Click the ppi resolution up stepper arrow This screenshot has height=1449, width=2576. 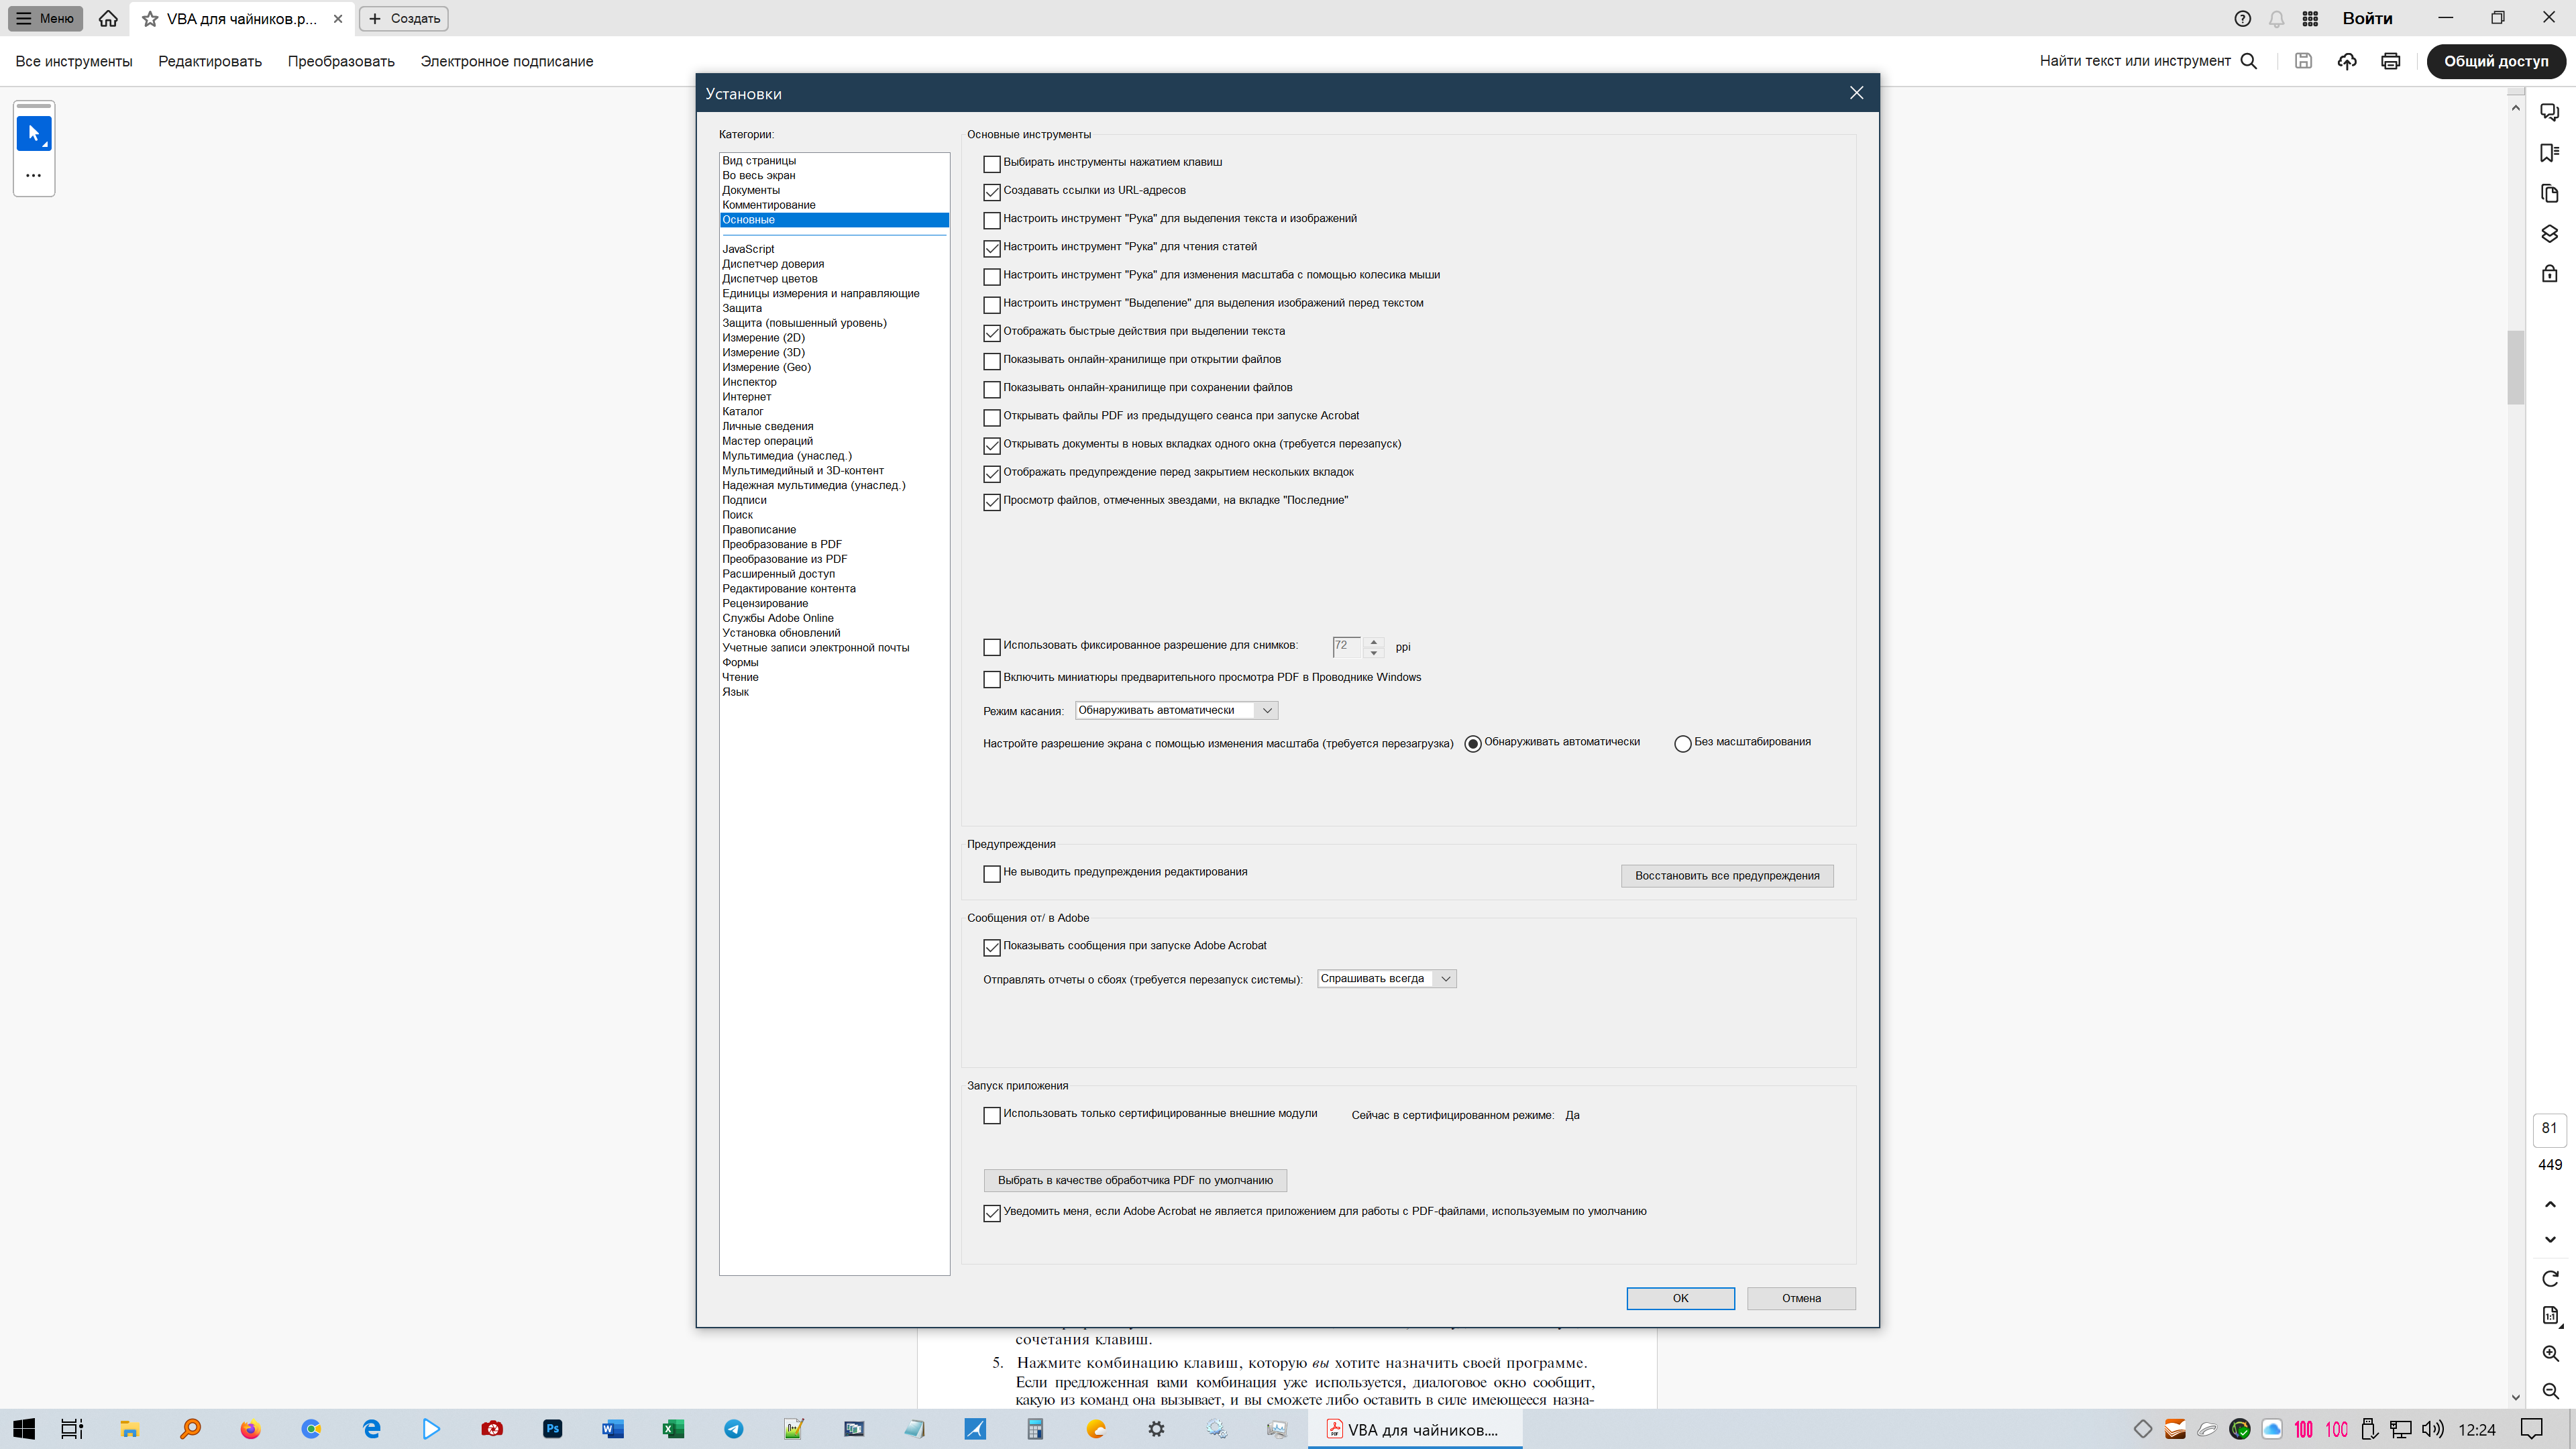coord(1374,641)
